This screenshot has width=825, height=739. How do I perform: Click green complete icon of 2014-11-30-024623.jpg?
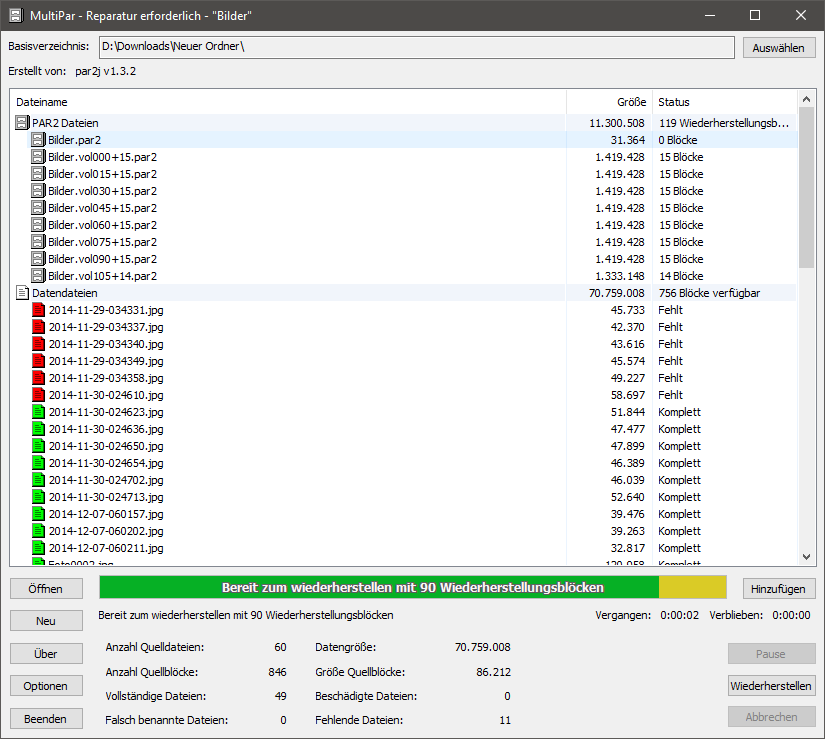point(38,412)
